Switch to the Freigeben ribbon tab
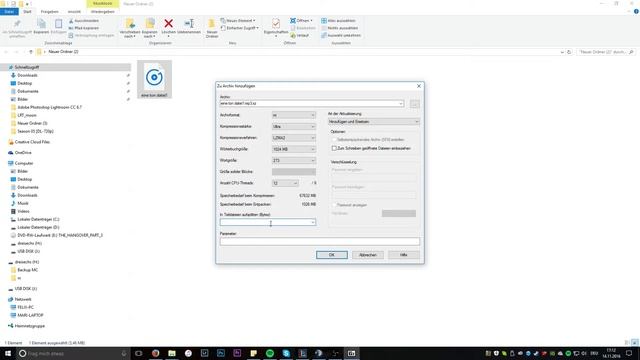 [50, 12]
